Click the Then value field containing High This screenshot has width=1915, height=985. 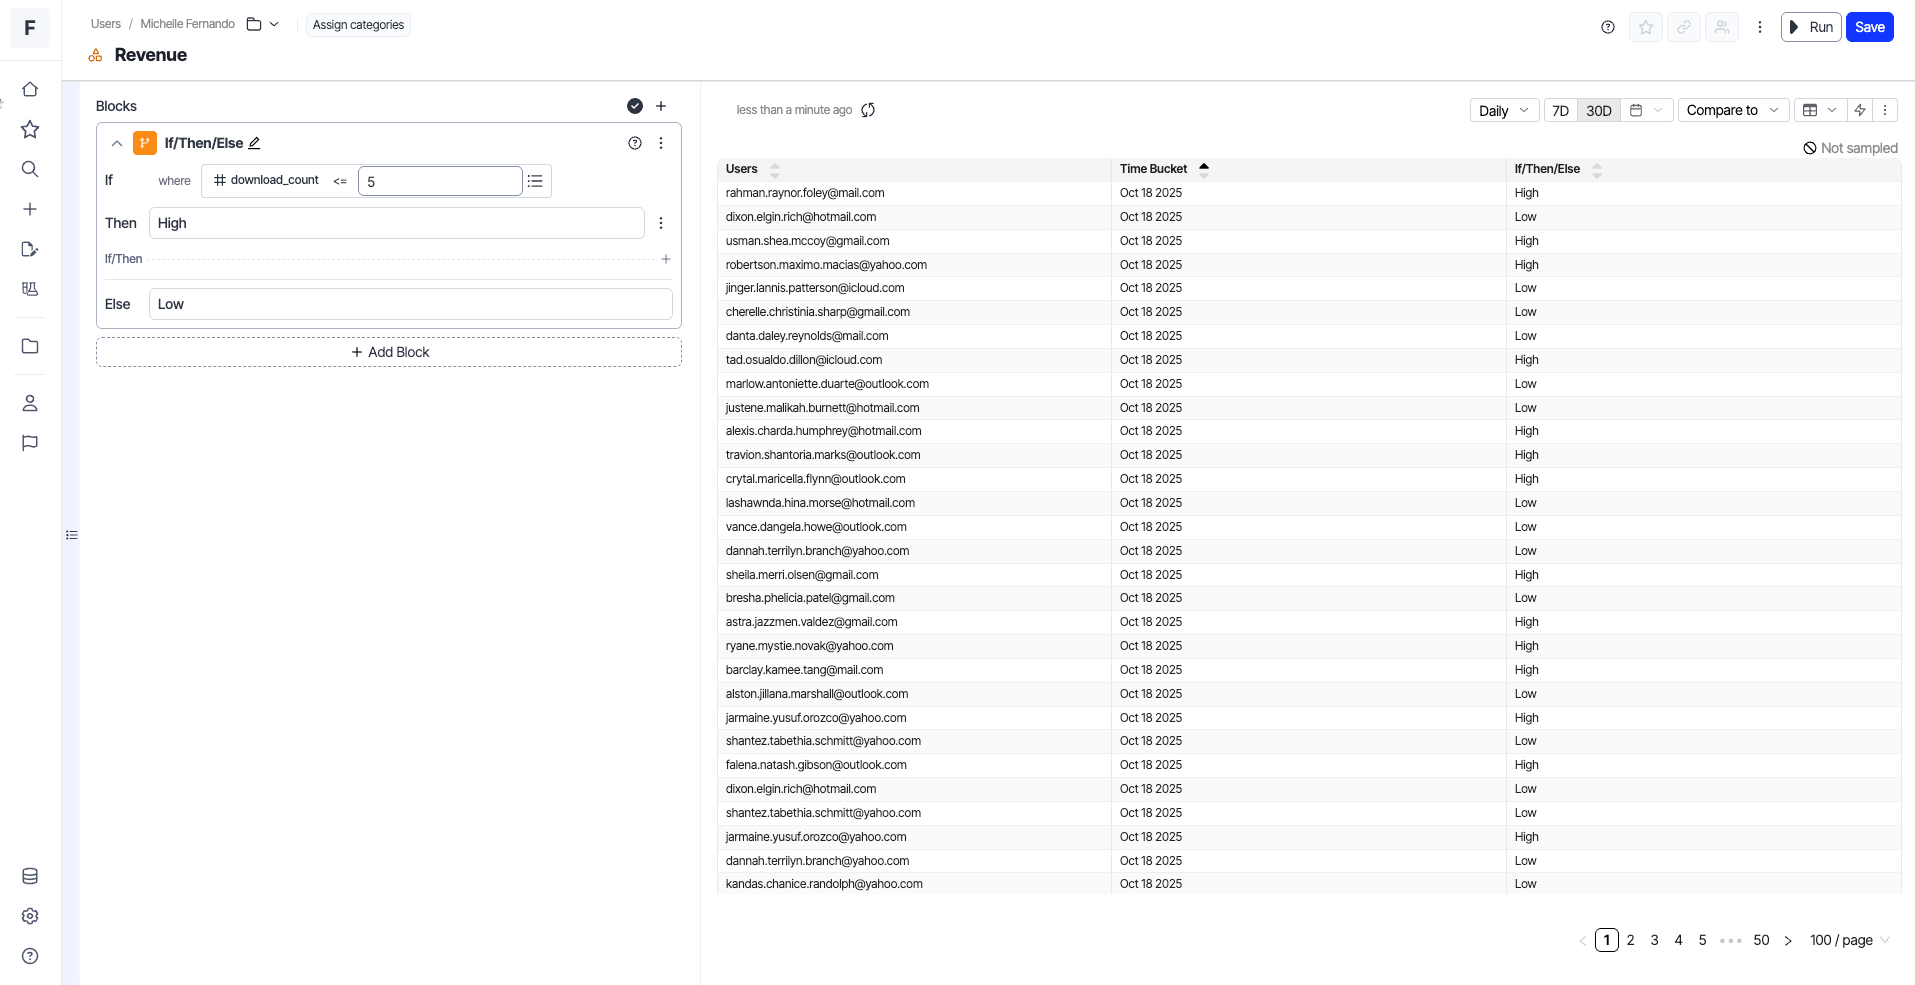point(396,223)
